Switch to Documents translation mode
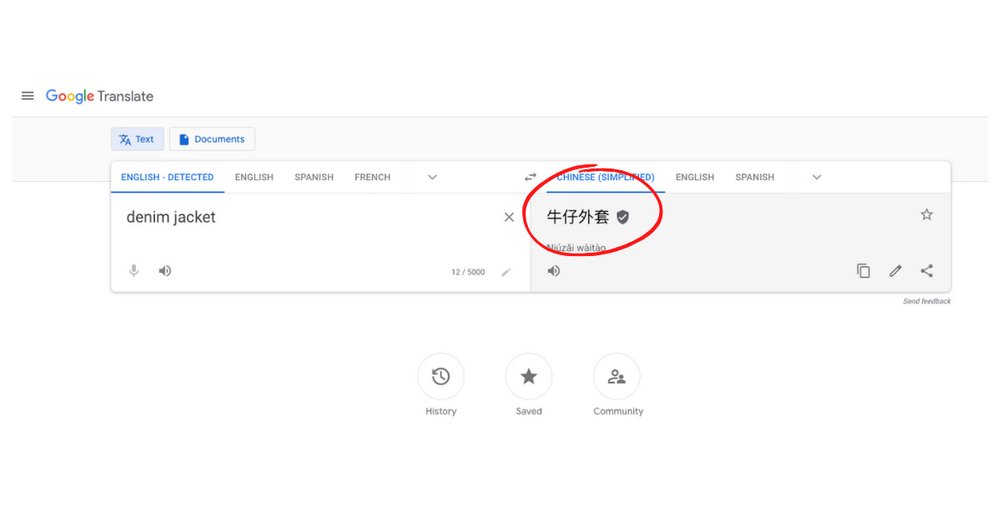1000x528 pixels. [x=212, y=139]
